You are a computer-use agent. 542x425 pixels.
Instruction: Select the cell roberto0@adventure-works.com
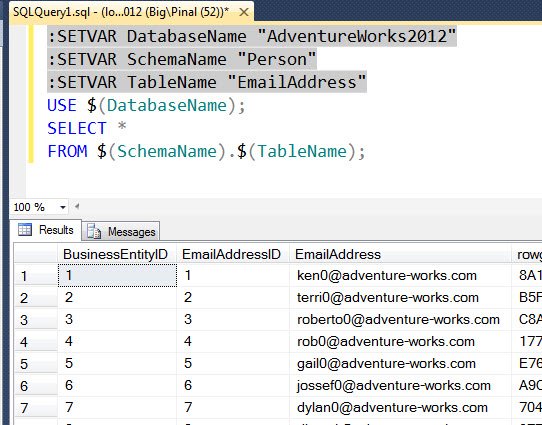pyautogui.click(x=400, y=320)
